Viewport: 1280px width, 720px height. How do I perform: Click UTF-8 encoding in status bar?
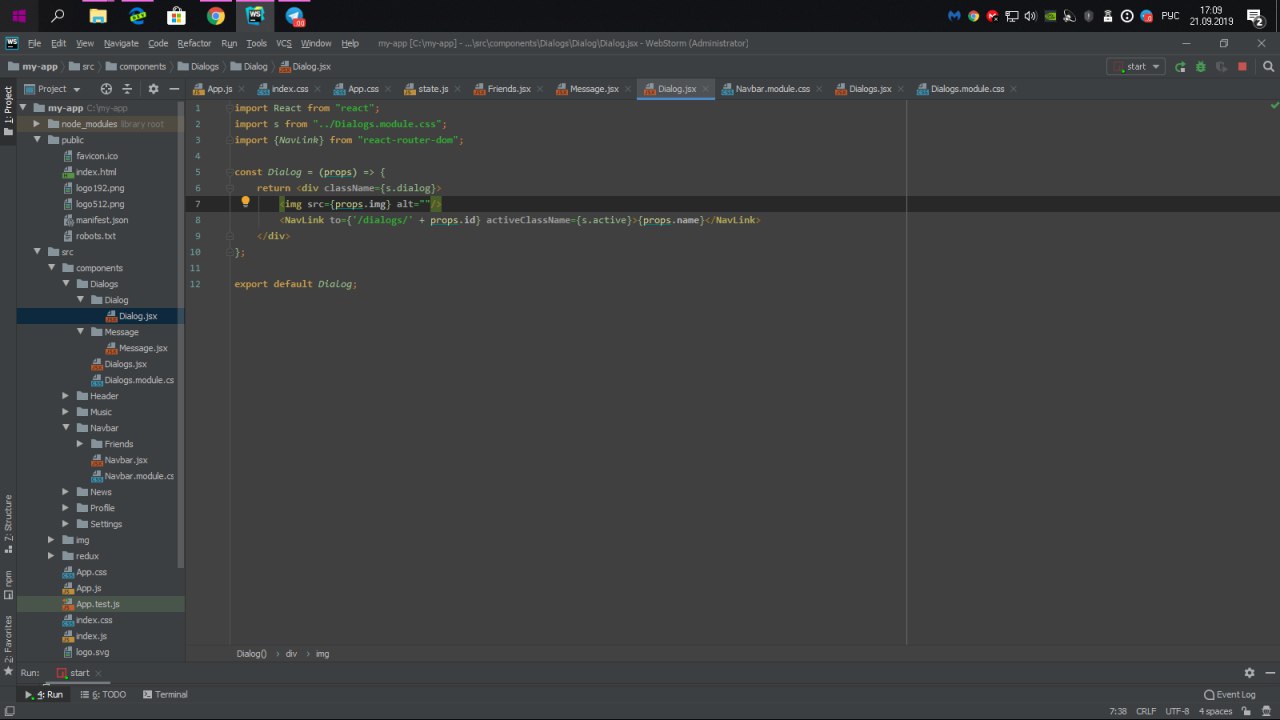1177,711
